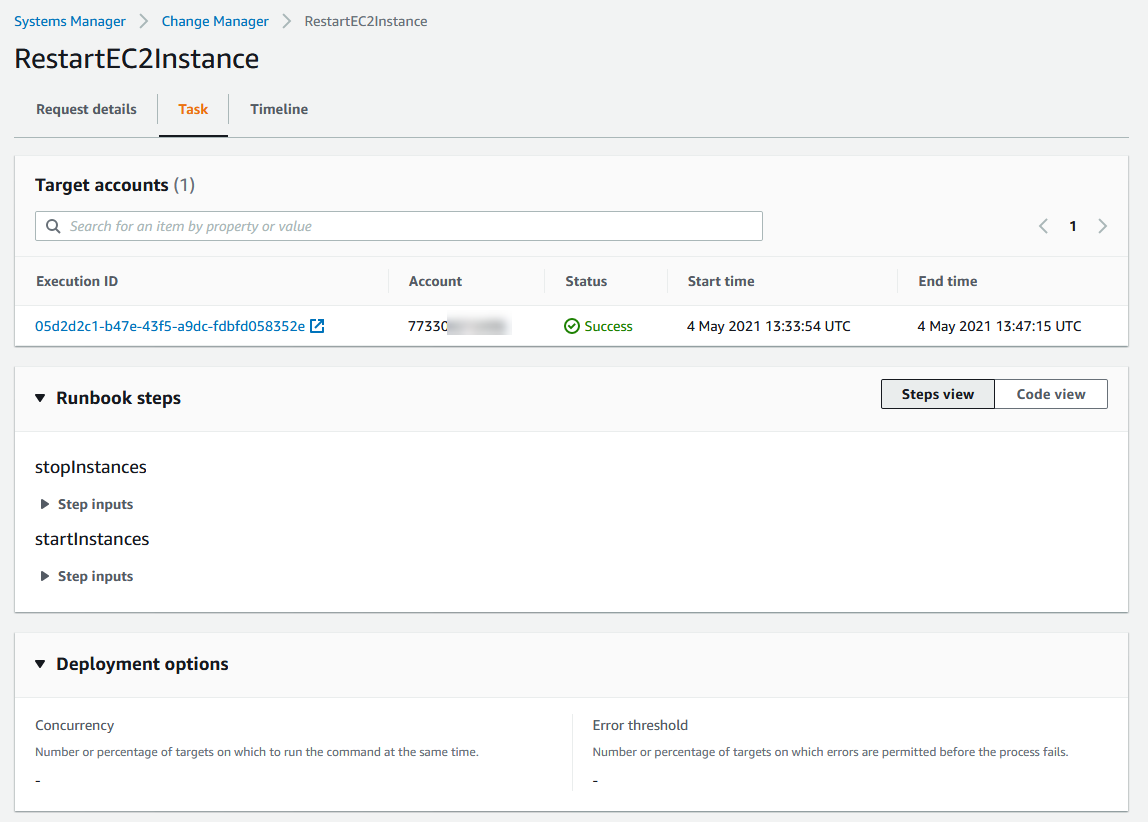Click the search magnifier icon
The height and width of the screenshot is (822, 1148).
tap(53, 226)
